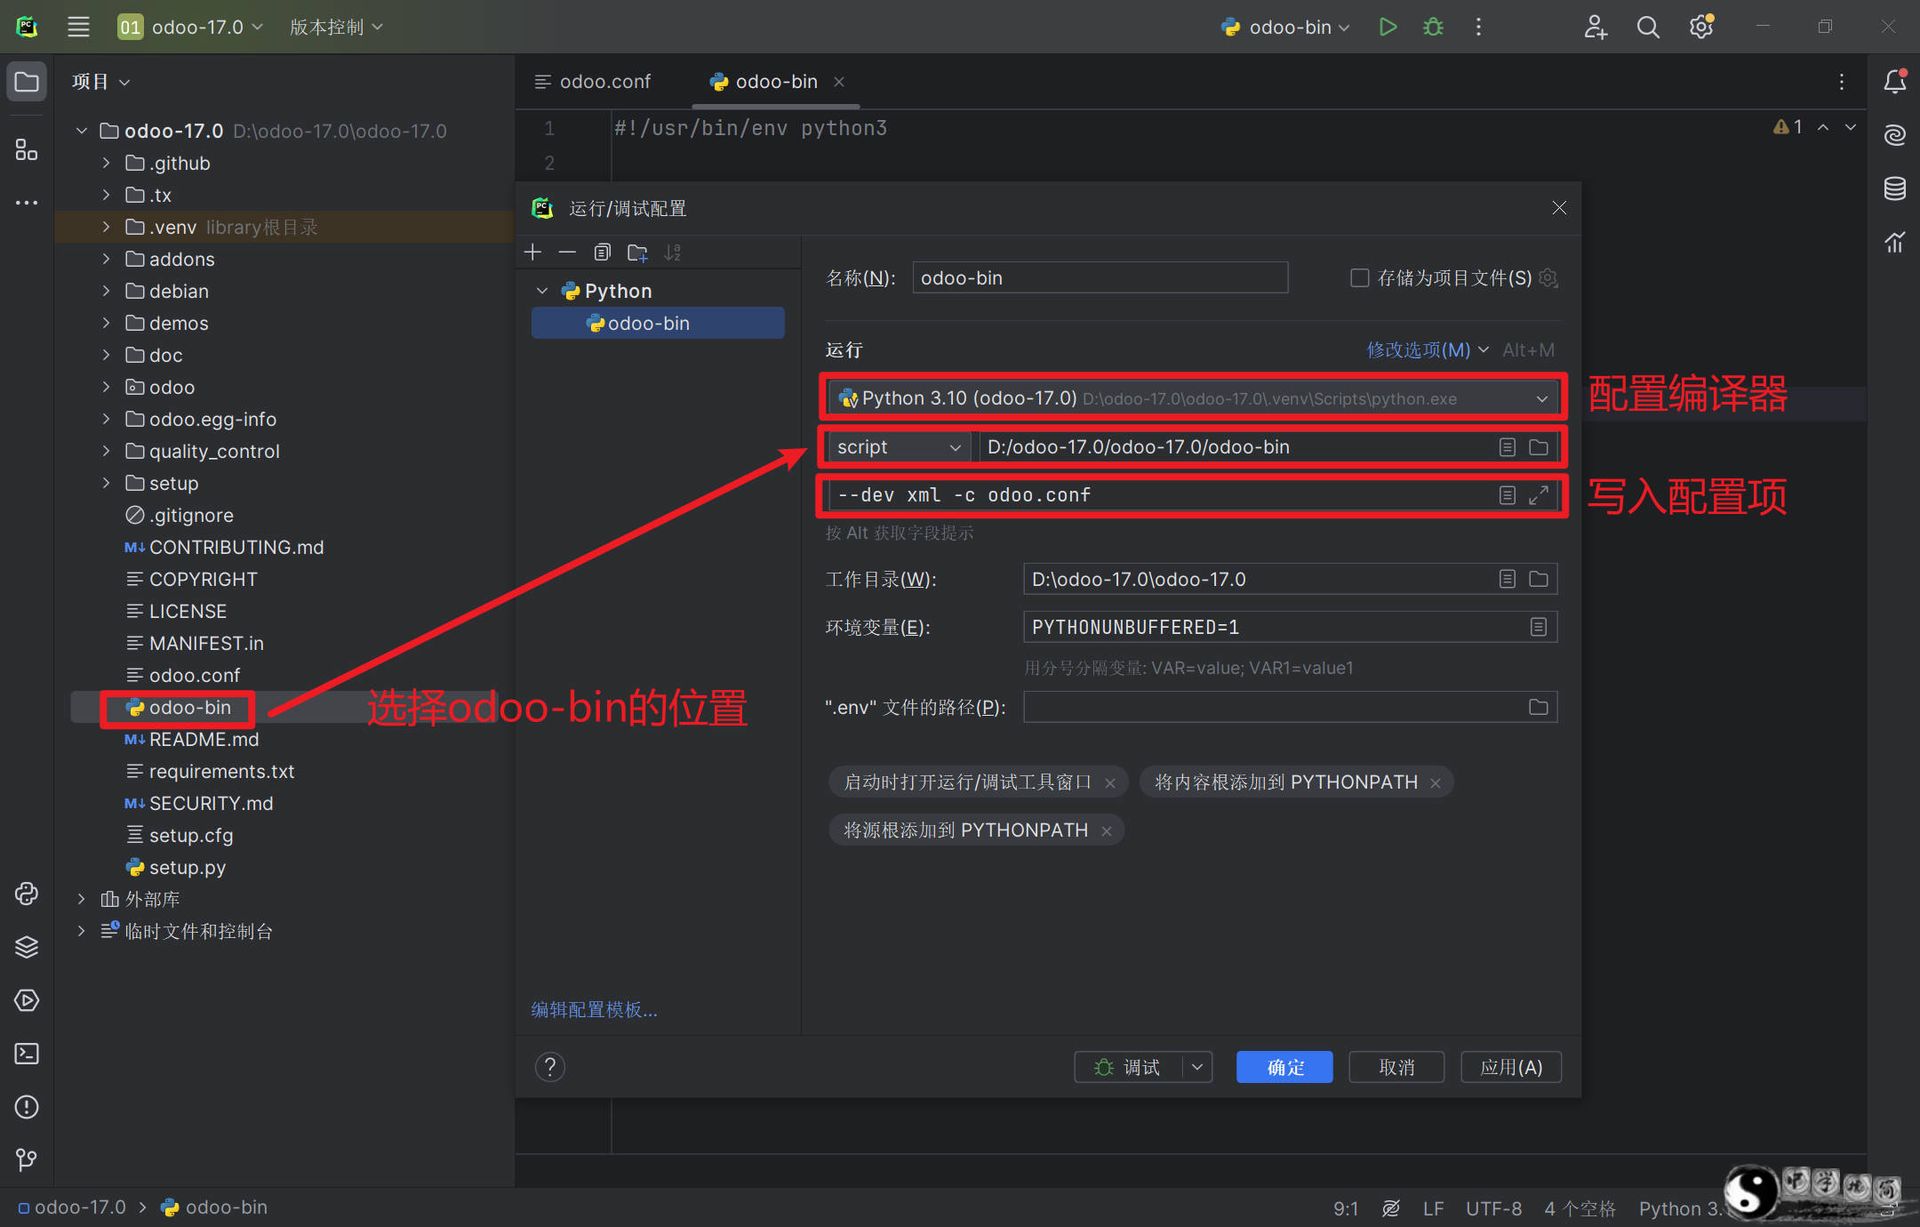Switch to the odoo-bin editor tab
Screen dimensions: 1920x1227
pos(776,81)
